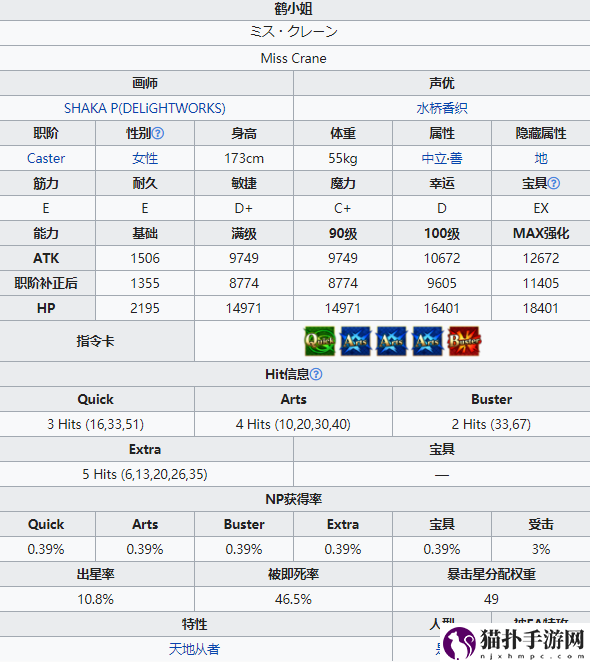
Task: Click the 画师 header cell
Action: [x=145, y=83]
